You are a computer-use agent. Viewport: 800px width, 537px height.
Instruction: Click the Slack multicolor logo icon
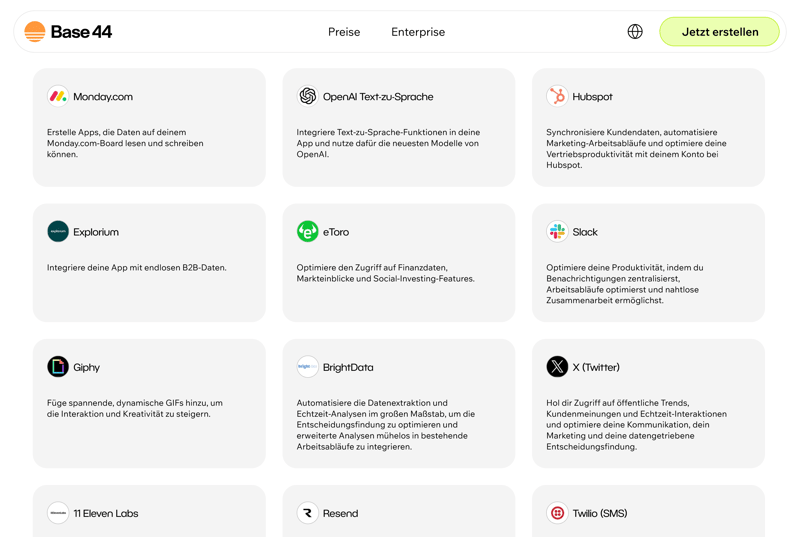557,231
